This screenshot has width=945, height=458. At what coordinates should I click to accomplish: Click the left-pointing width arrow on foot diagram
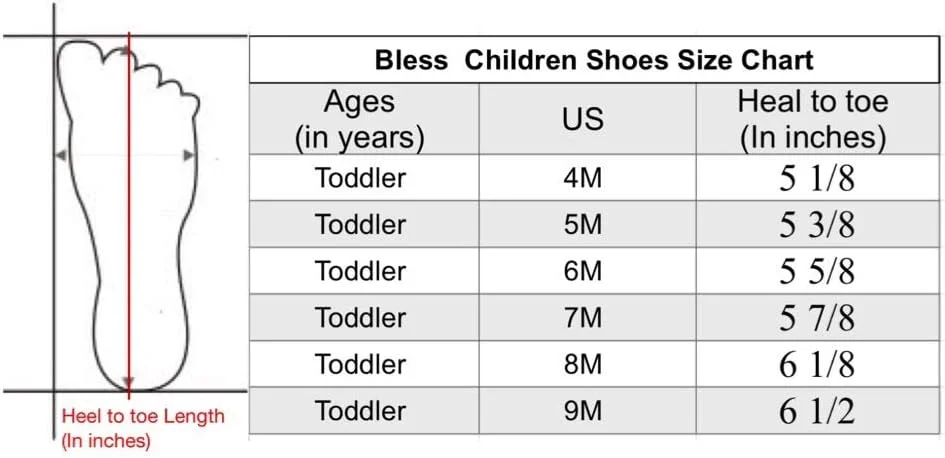[x=60, y=155]
